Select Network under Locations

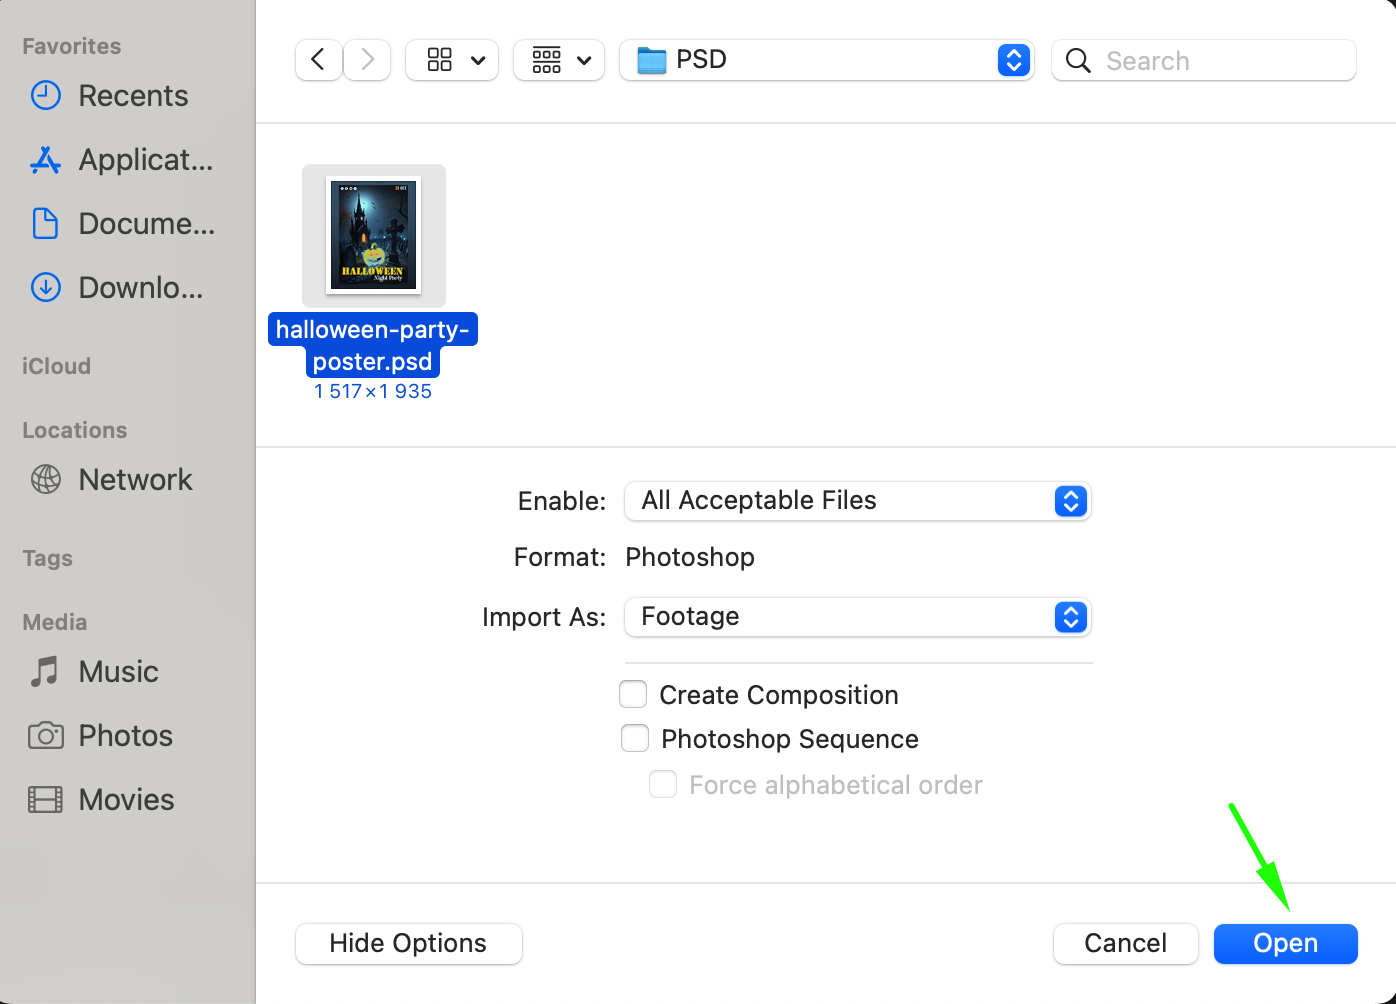tap(135, 480)
